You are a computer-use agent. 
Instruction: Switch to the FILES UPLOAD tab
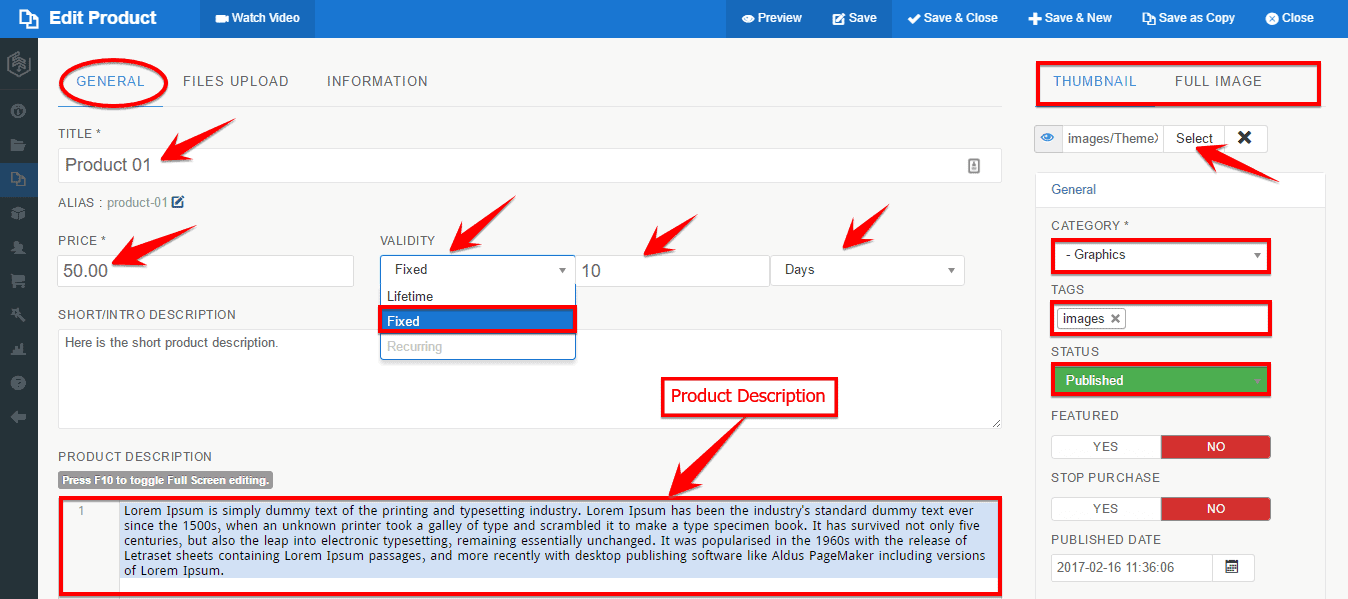click(236, 81)
